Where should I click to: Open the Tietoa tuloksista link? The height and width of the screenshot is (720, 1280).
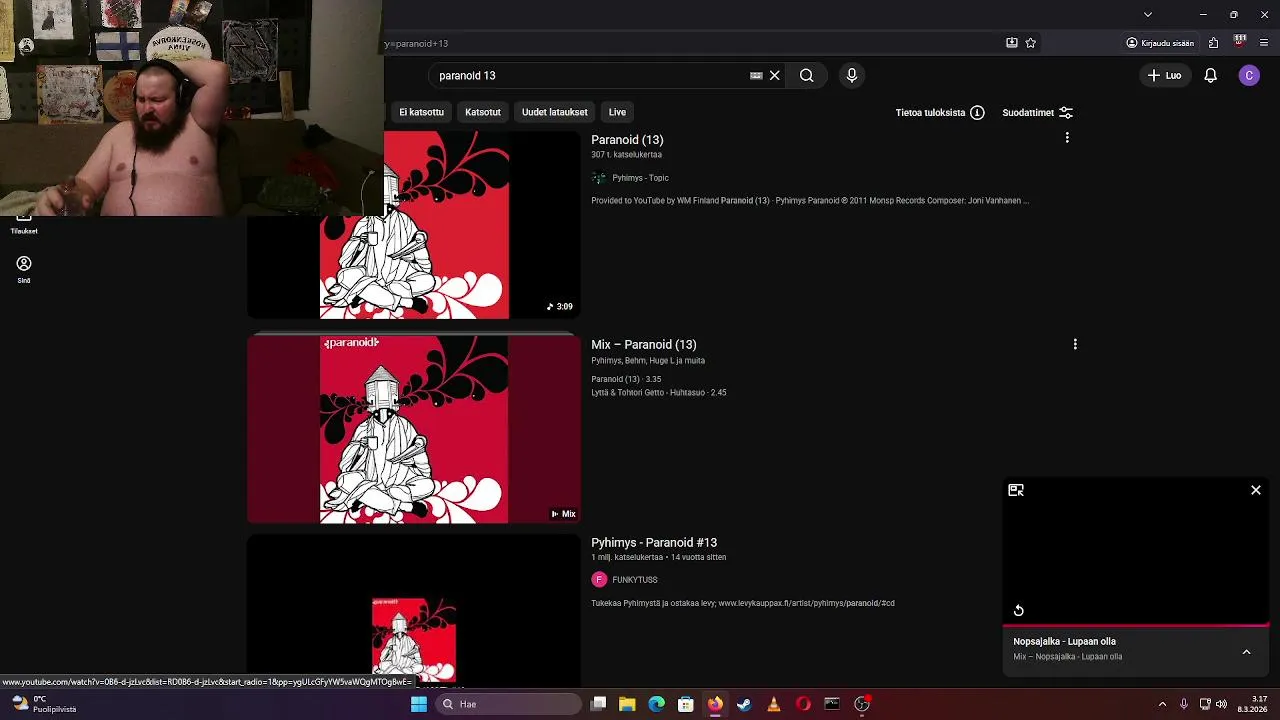[930, 113]
